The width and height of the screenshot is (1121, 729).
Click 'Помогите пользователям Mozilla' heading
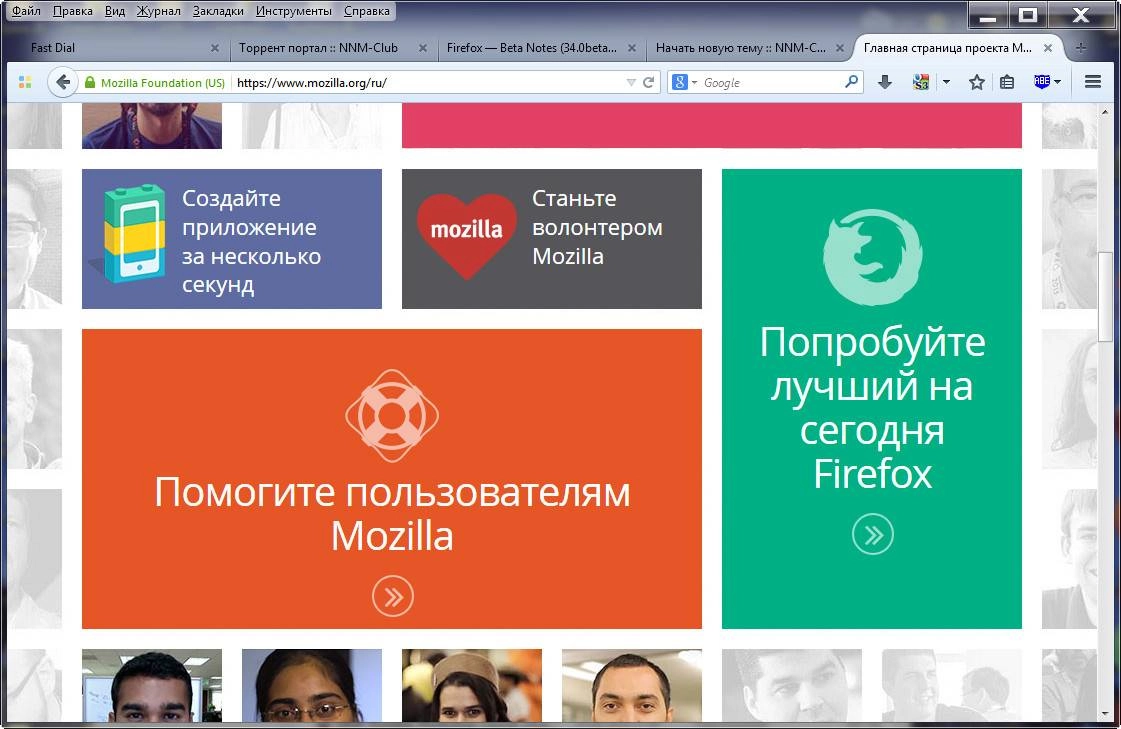click(x=392, y=513)
